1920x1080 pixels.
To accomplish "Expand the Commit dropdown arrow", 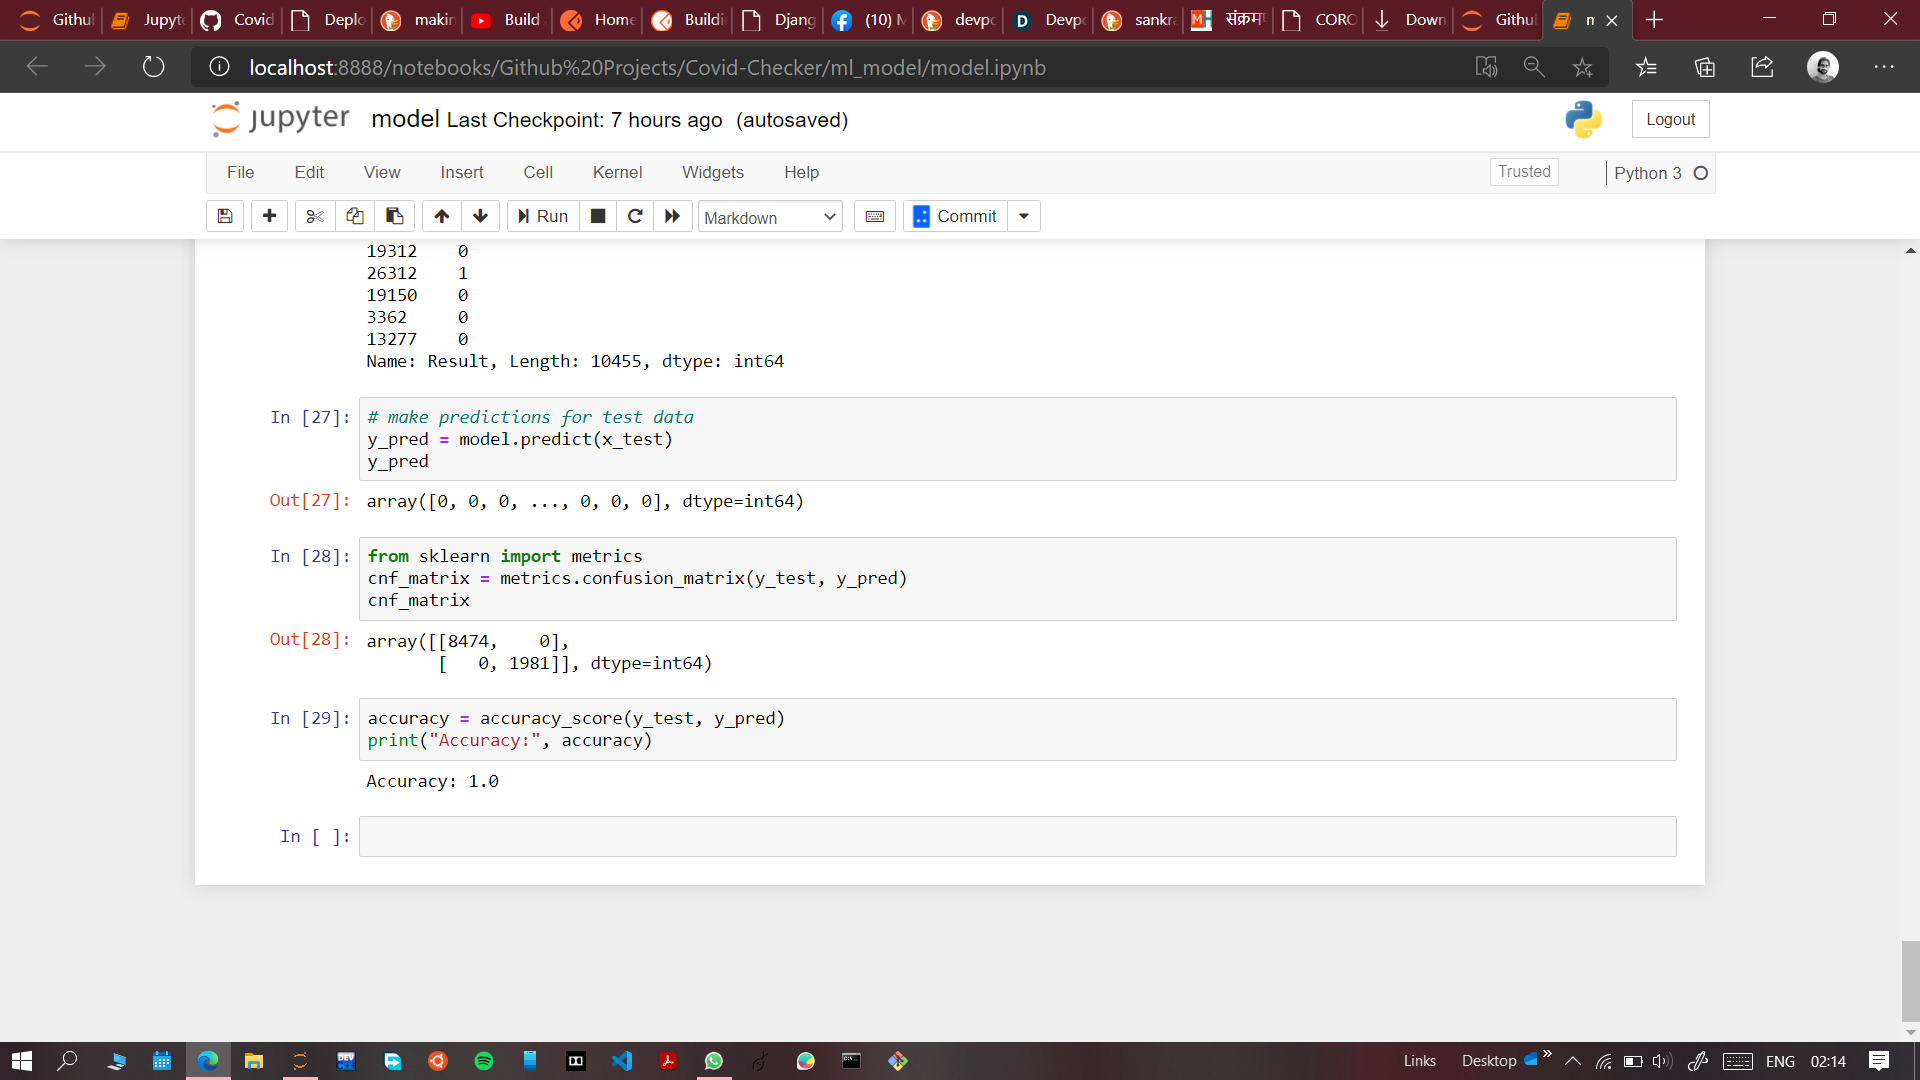I will pyautogui.click(x=1024, y=216).
